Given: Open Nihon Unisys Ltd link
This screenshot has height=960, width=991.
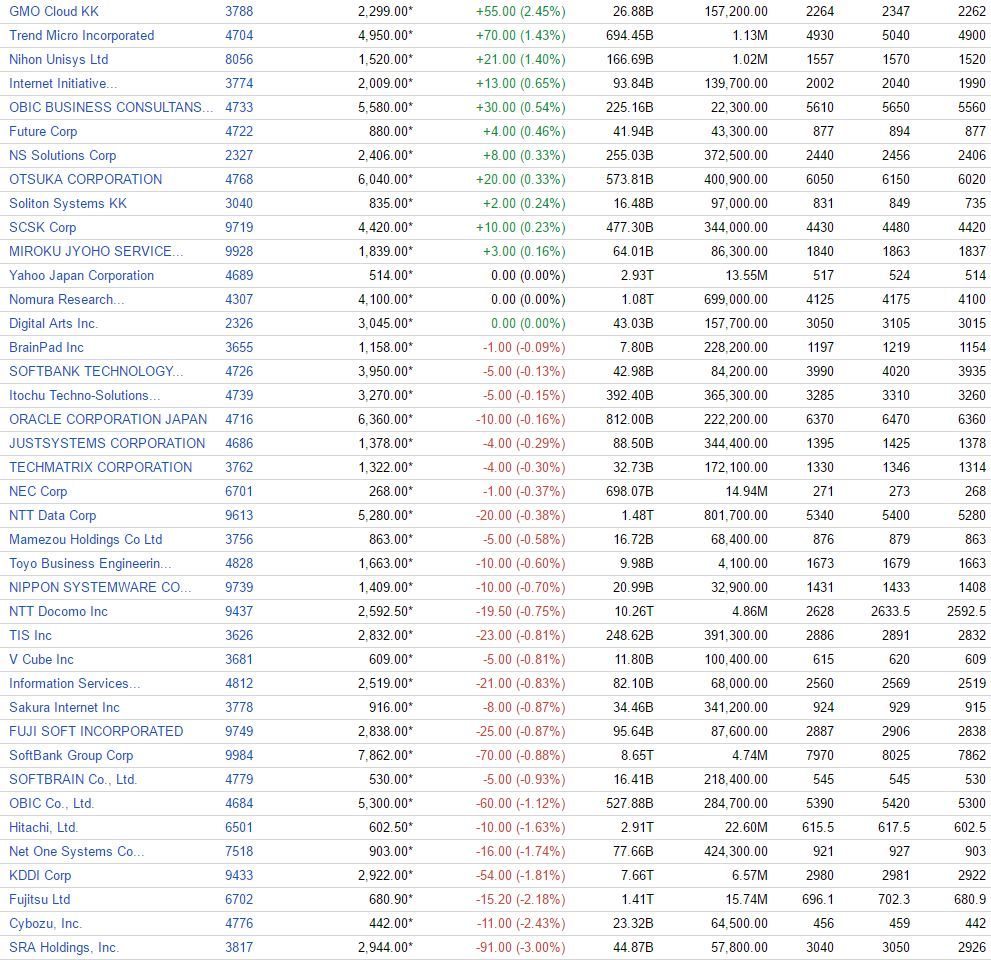Looking at the screenshot, I should click(x=59, y=59).
